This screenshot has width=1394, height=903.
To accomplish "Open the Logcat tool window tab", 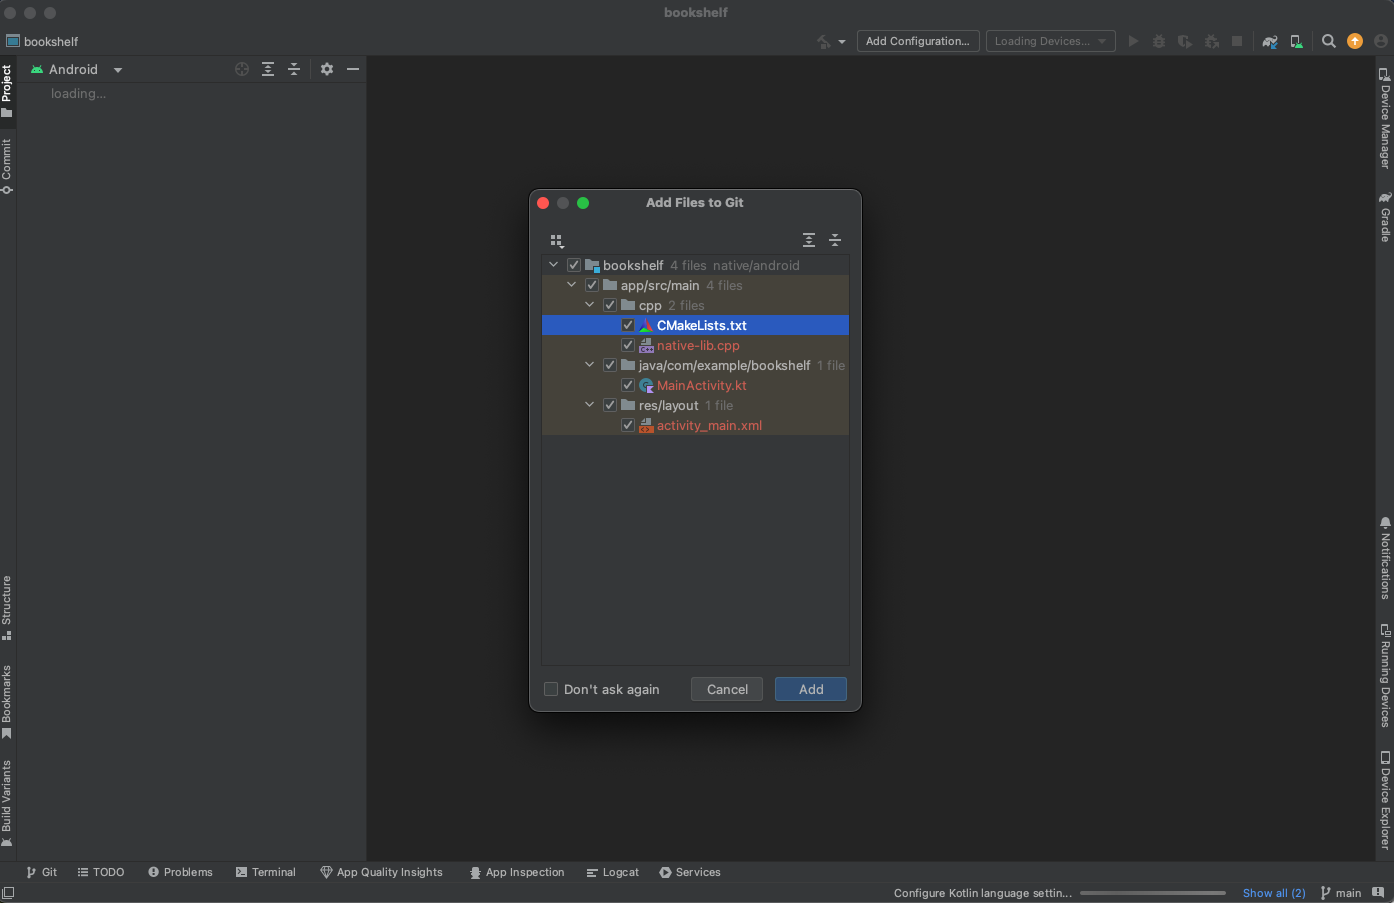I will (x=613, y=872).
